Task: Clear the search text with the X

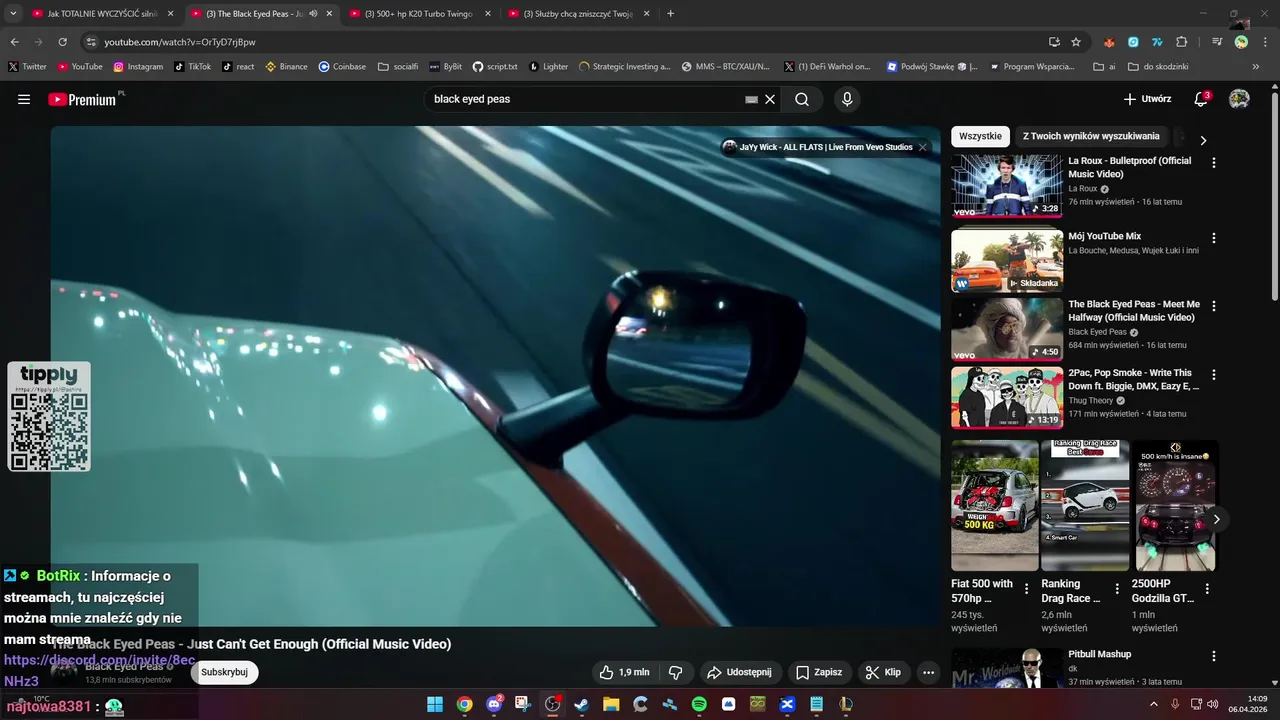Action: click(x=770, y=99)
